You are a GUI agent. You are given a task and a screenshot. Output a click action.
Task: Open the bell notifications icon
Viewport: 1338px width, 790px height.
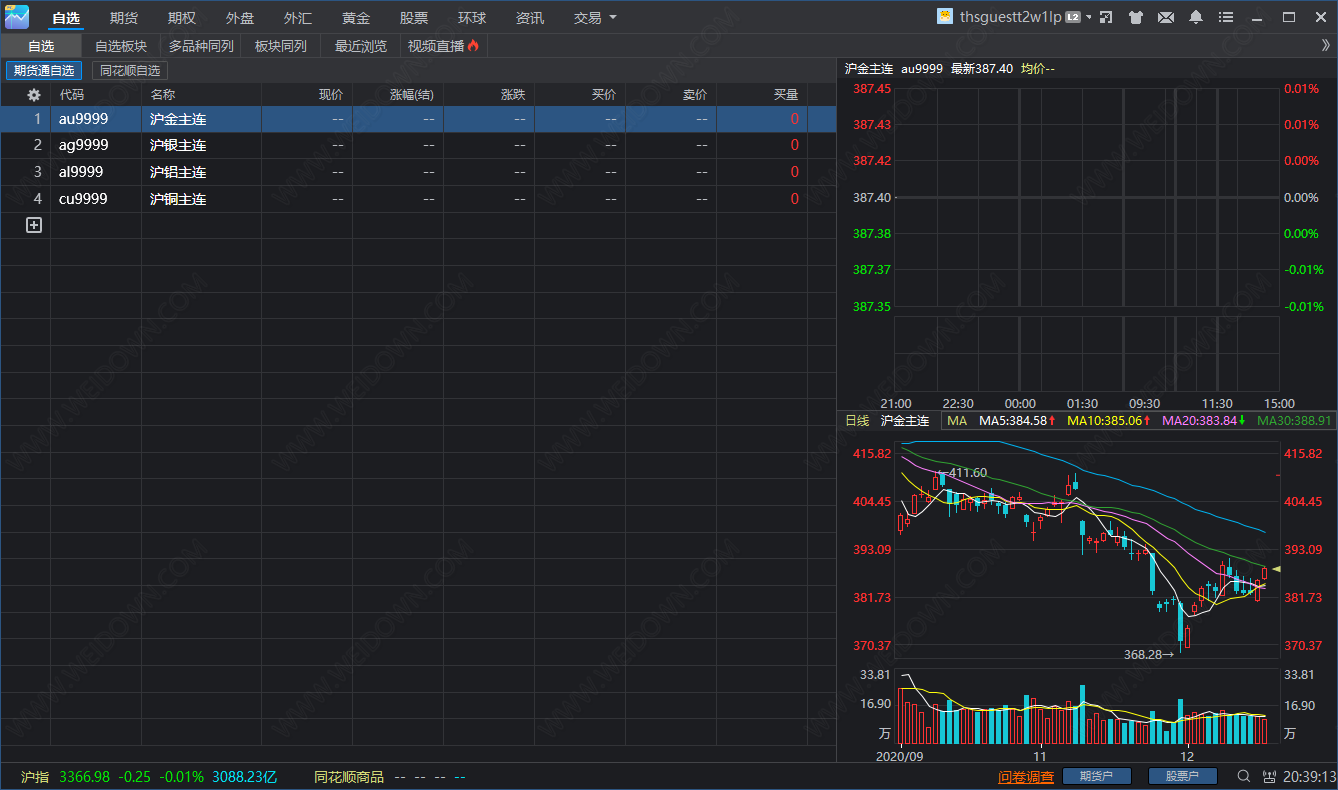pos(1196,17)
